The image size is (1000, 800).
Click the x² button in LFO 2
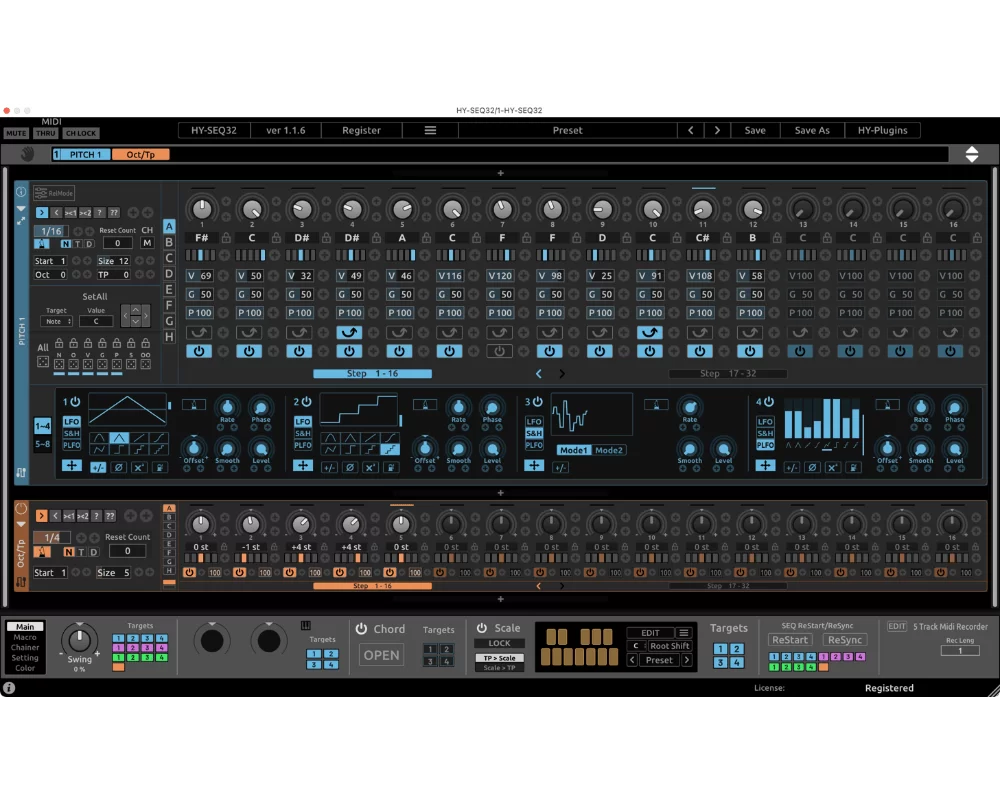[x=370, y=467]
